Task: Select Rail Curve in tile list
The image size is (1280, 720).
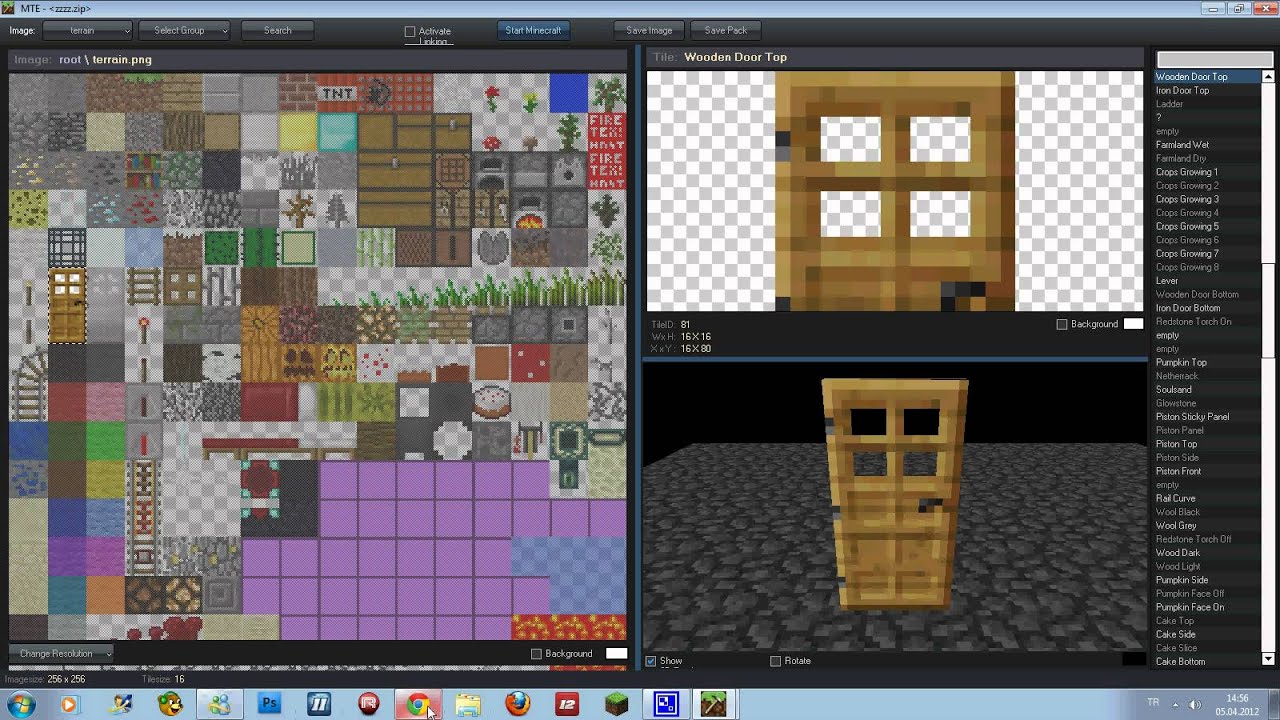Action: click(1208, 499)
